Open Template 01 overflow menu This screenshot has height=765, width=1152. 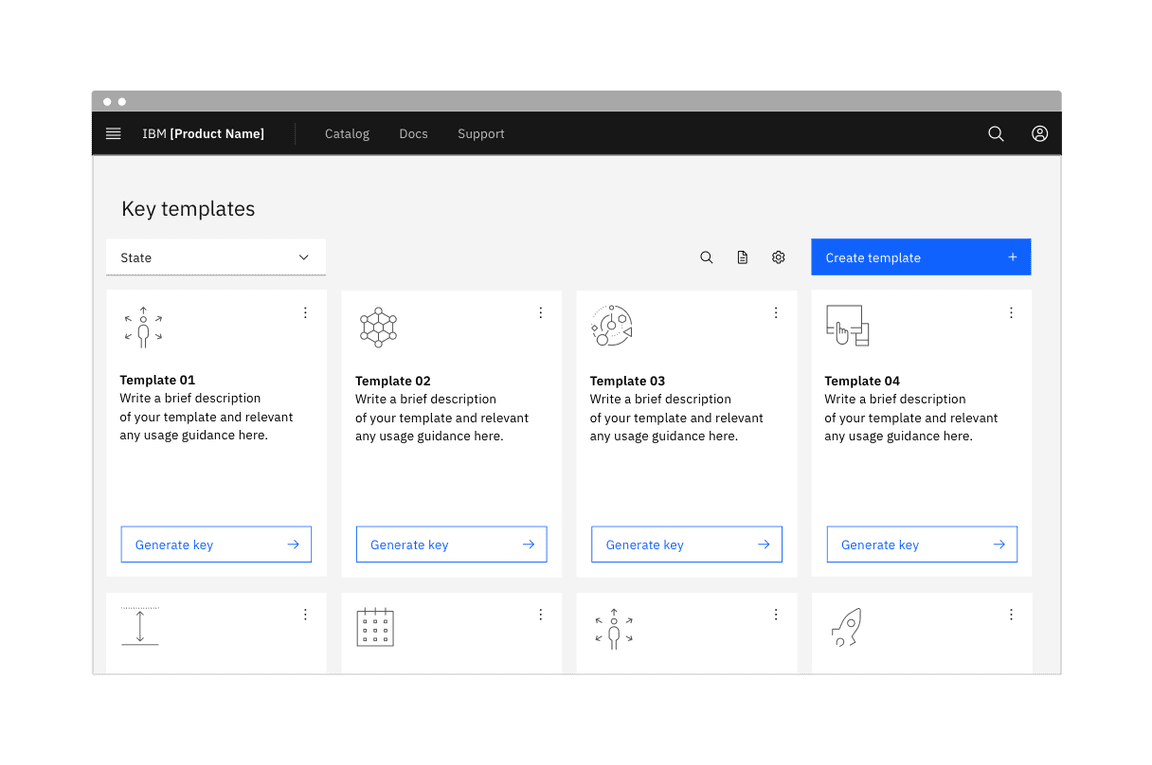point(305,313)
